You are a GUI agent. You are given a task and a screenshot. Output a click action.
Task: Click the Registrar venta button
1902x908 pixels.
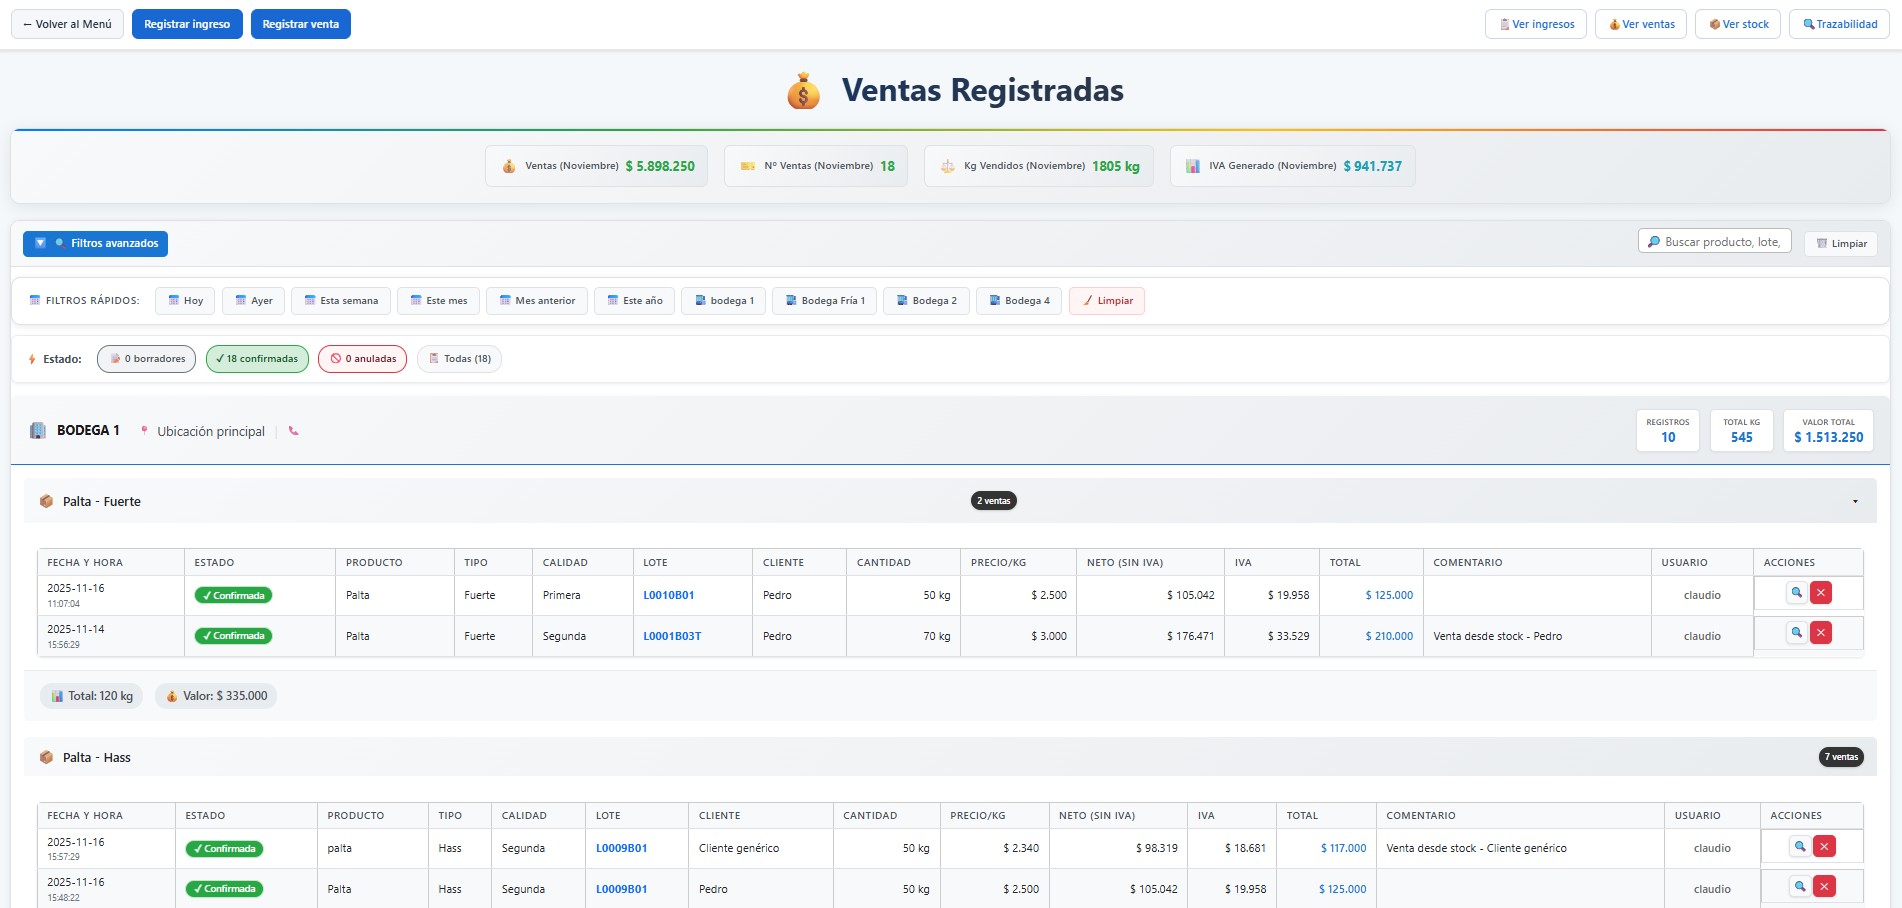[x=300, y=23]
